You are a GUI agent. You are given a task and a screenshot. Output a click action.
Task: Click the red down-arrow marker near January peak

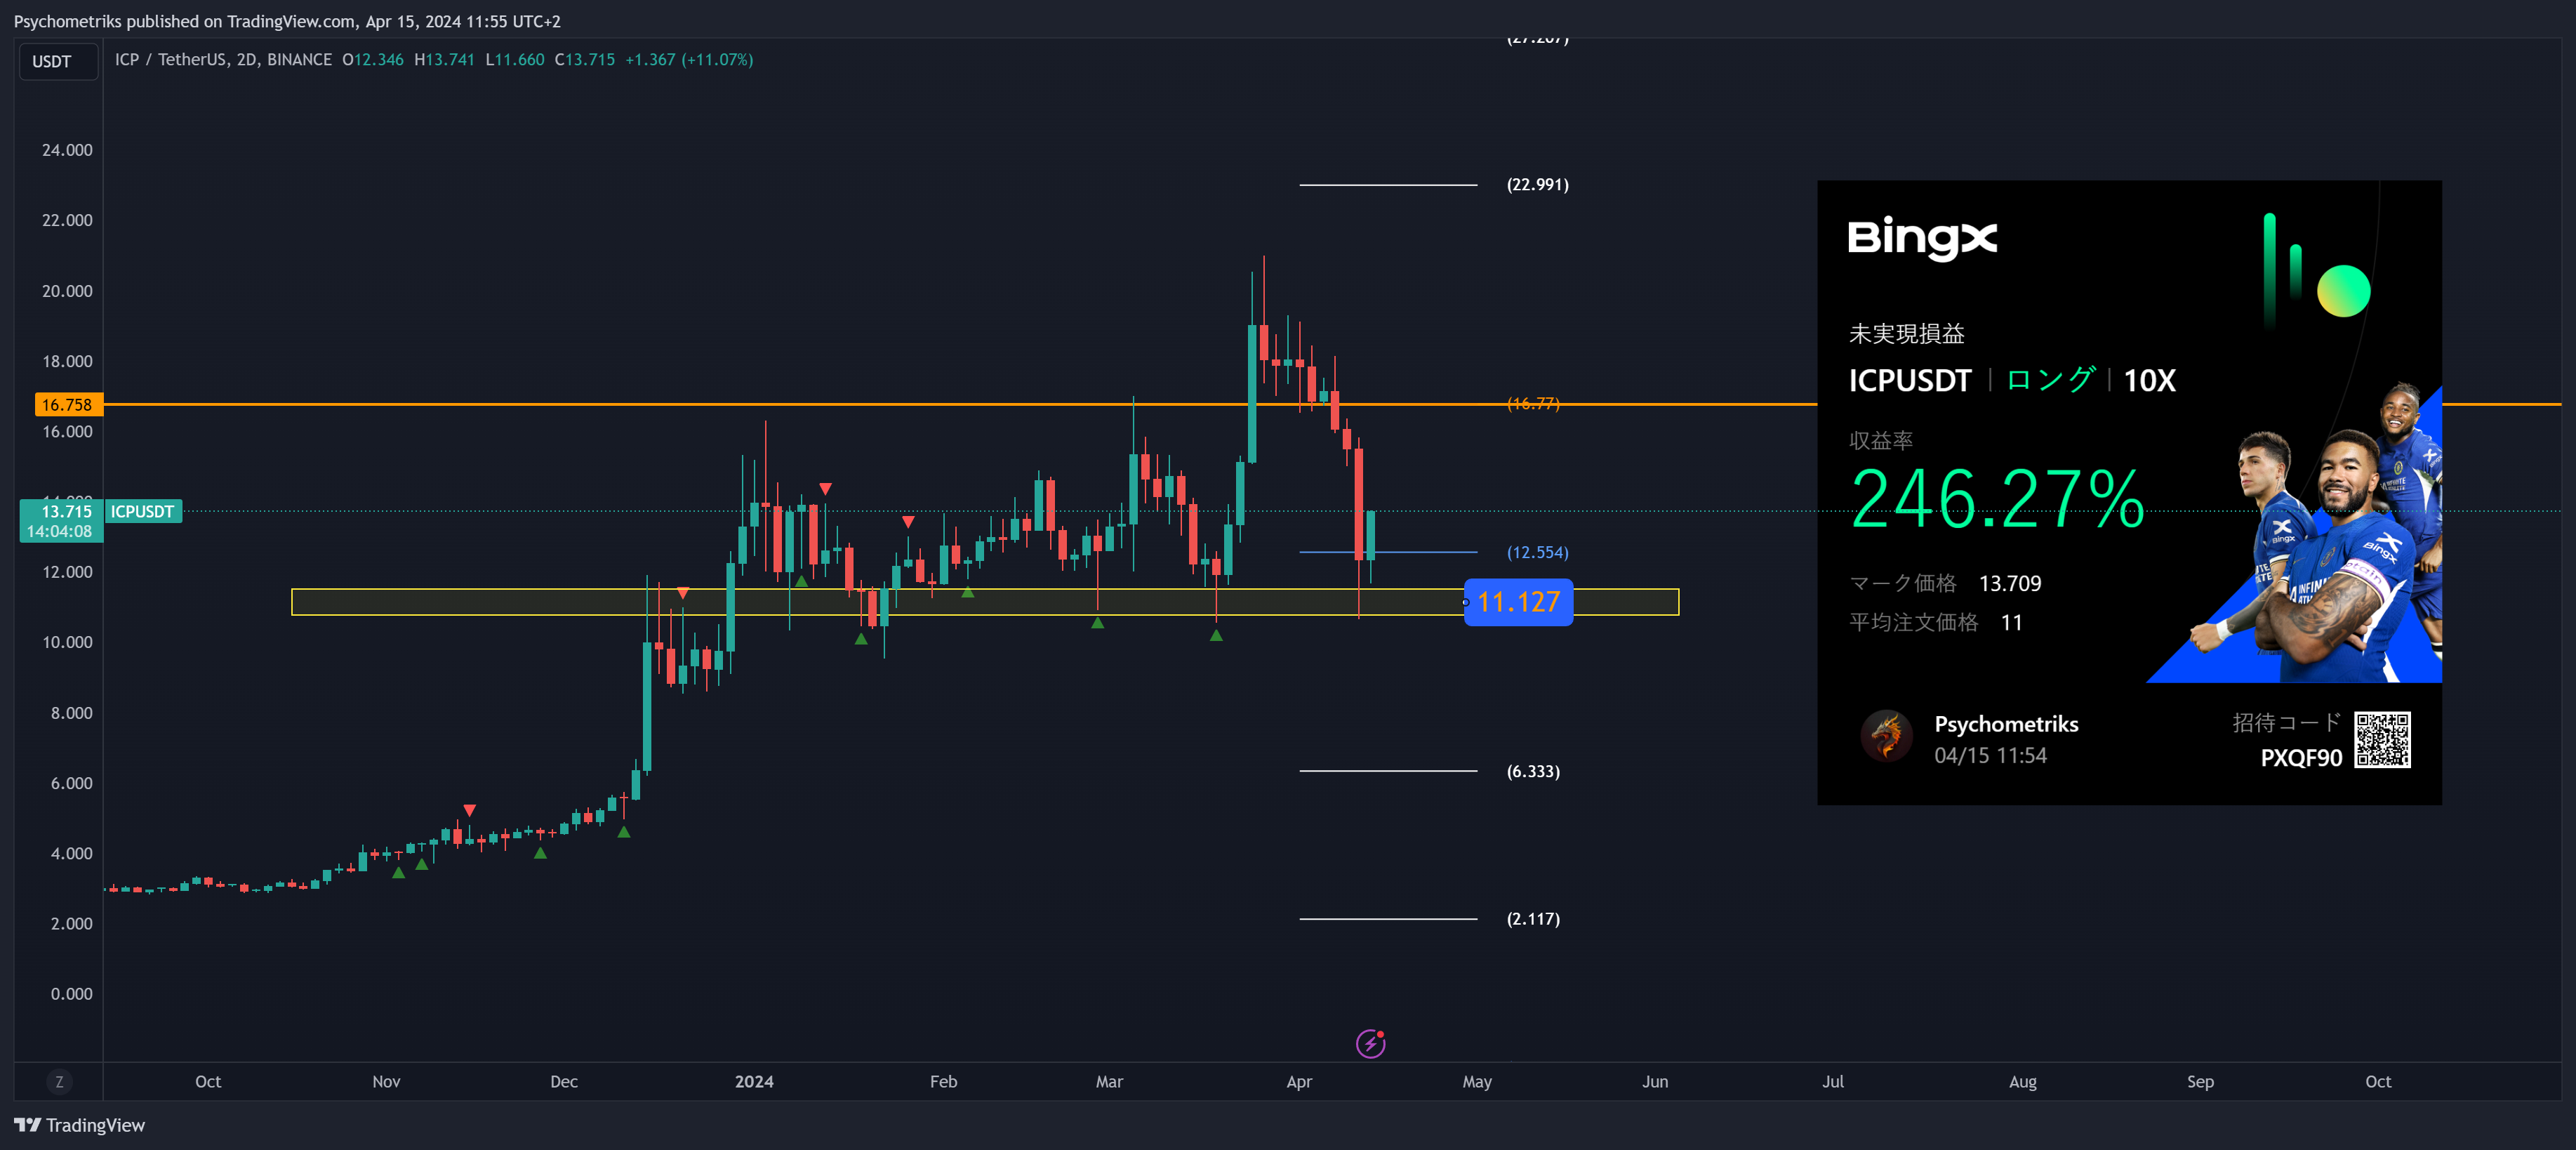825,488
